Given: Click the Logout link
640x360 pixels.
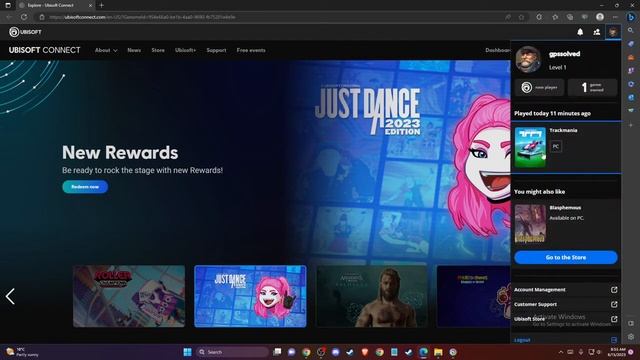Looking at the screenshot, I should point(522,340).
